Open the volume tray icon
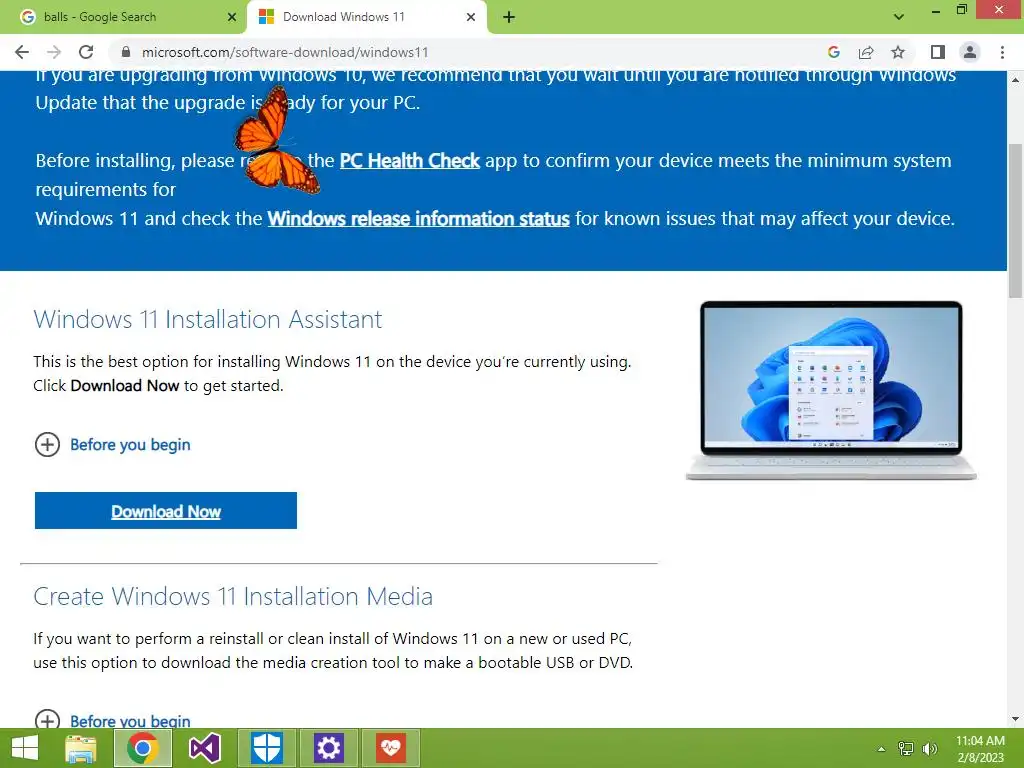Viewport: 1024px width, 768px height. [x=930, y=749]
